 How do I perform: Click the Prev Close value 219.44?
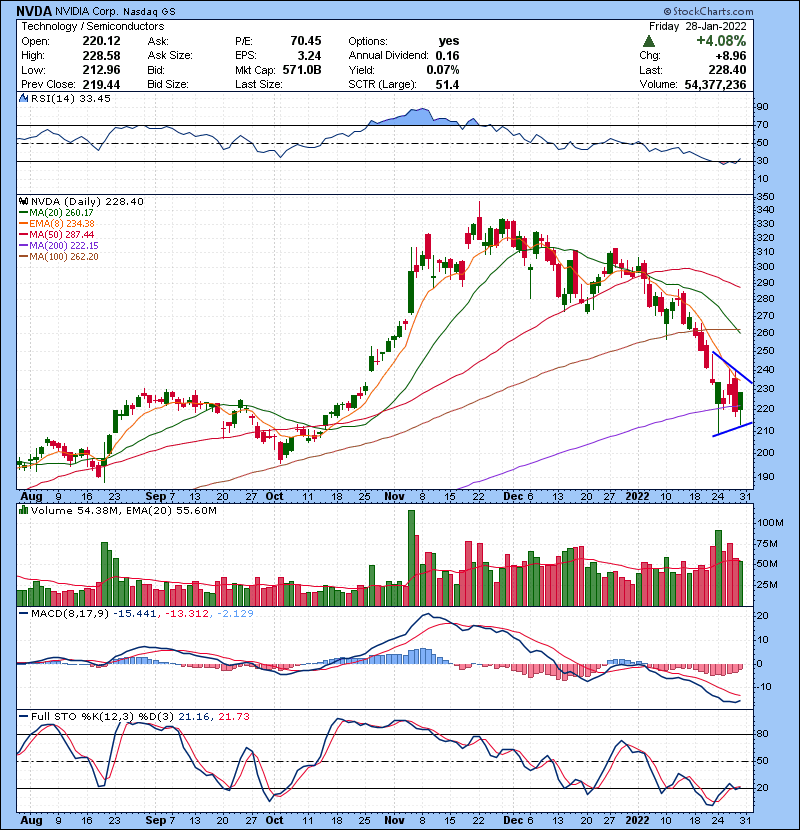pos(101,84)
